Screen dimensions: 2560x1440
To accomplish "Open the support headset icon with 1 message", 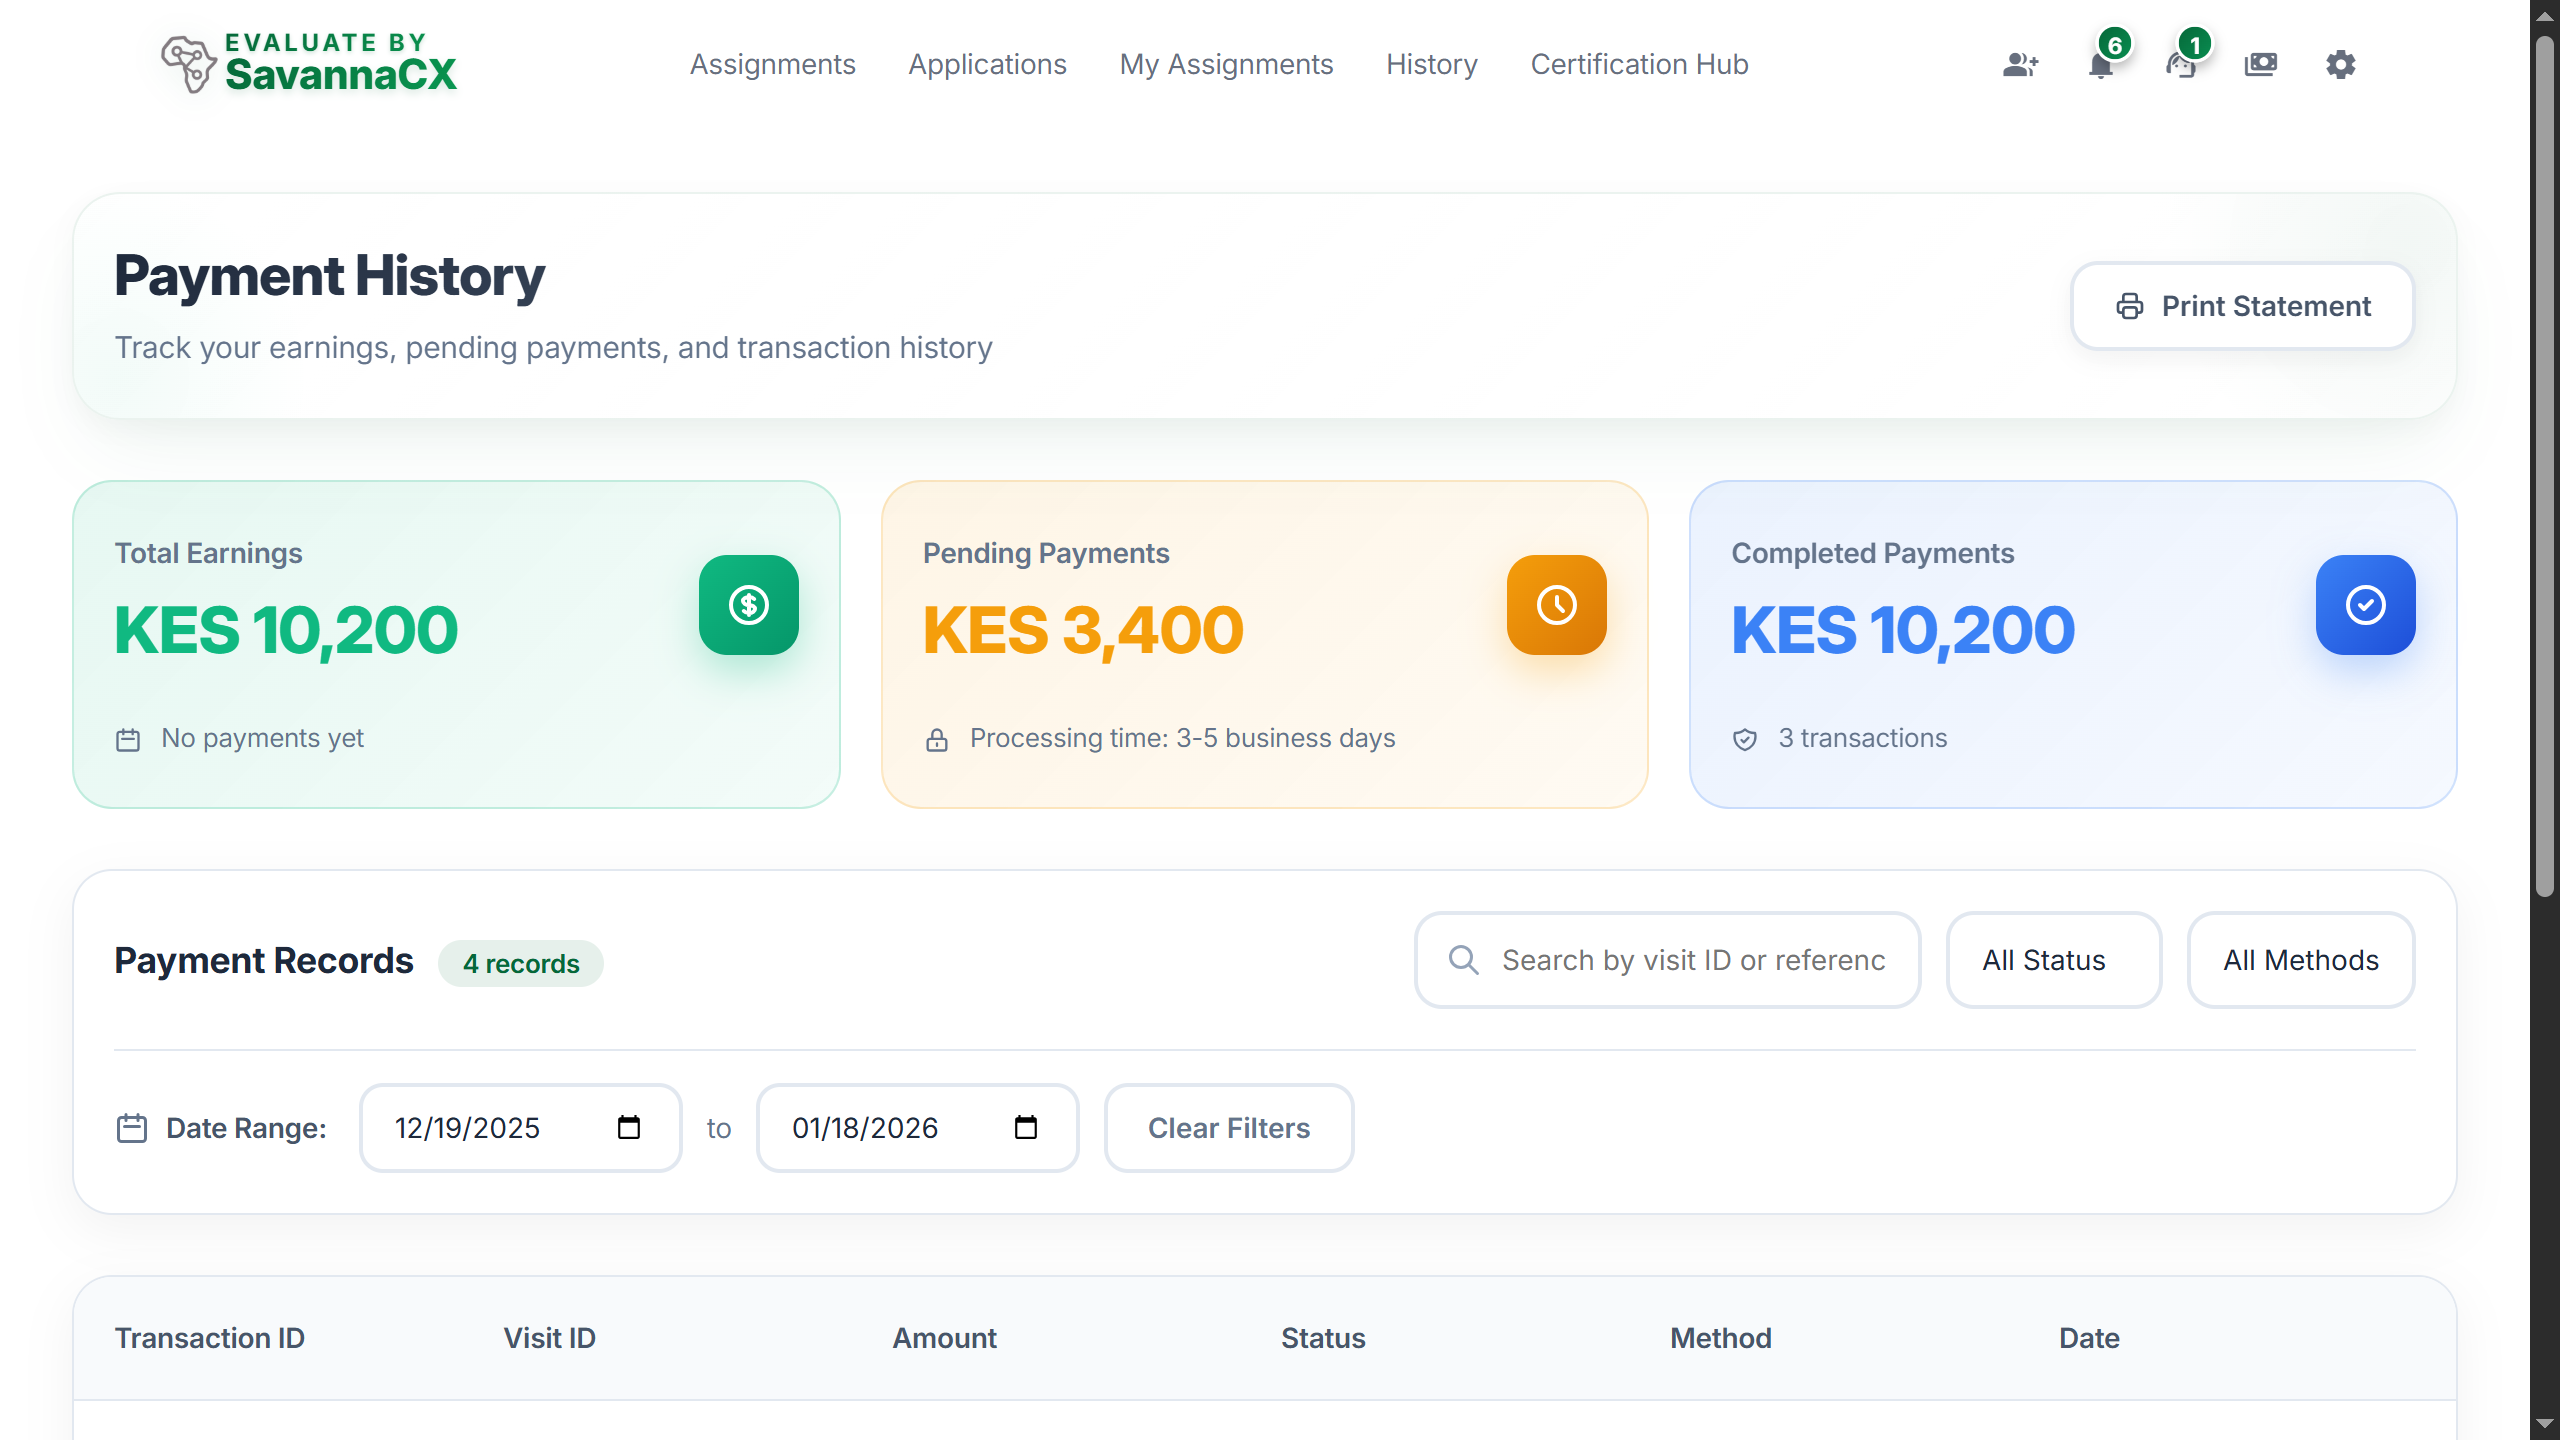I will point(2182,64).
